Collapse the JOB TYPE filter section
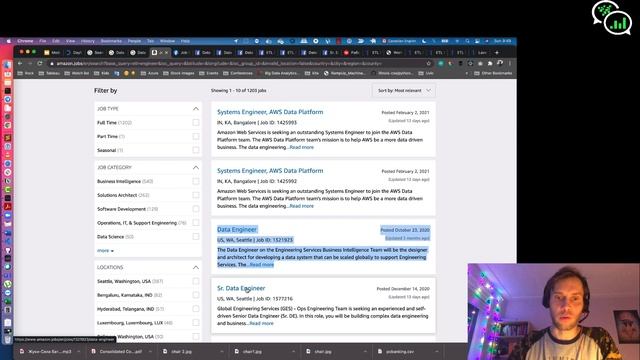The image size is (640, 360). coord(196,109)
